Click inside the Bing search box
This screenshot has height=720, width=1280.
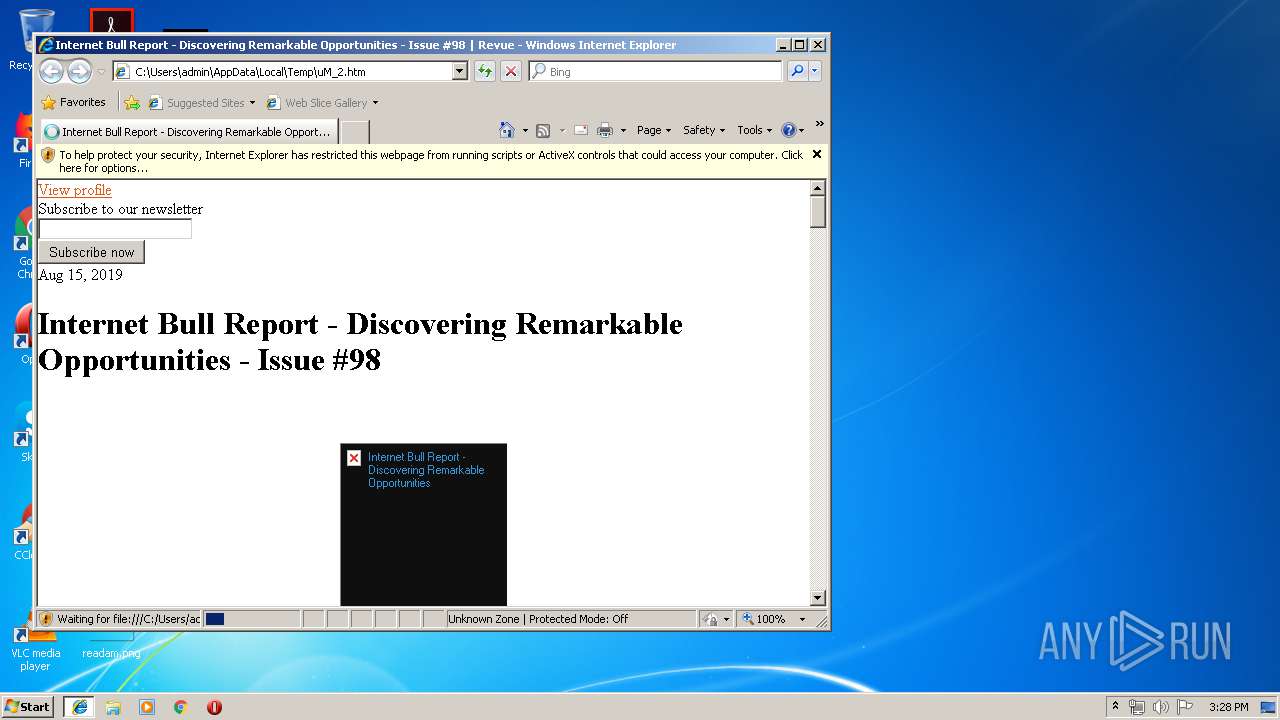pyautogui.click(x=656, y=71)
